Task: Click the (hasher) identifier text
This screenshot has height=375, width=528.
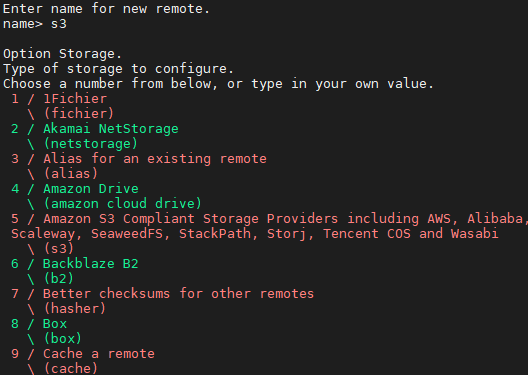Action: pyautogui.click(x=75, y=309)
